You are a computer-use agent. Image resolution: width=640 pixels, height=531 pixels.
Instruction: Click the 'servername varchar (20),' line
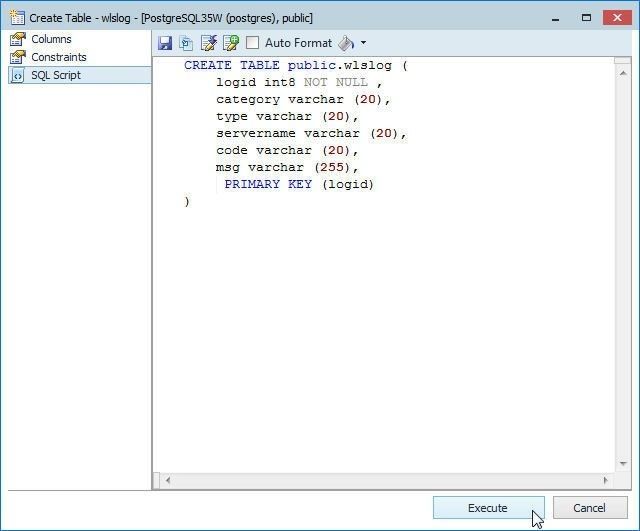[x=311, y=133]
